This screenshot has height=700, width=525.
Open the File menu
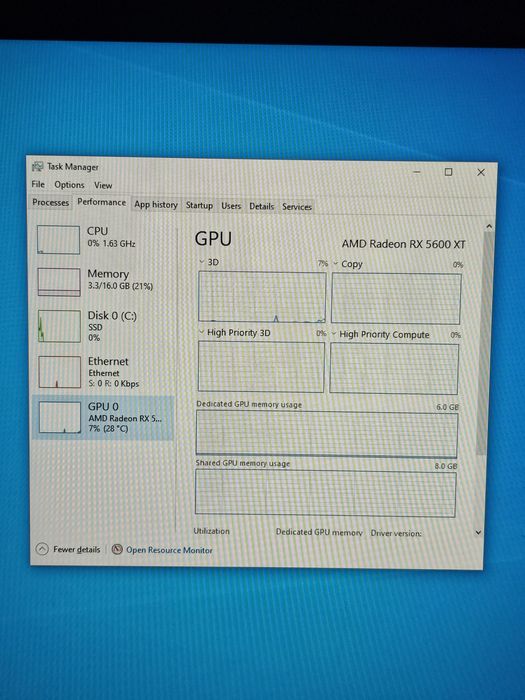(38, 184)
